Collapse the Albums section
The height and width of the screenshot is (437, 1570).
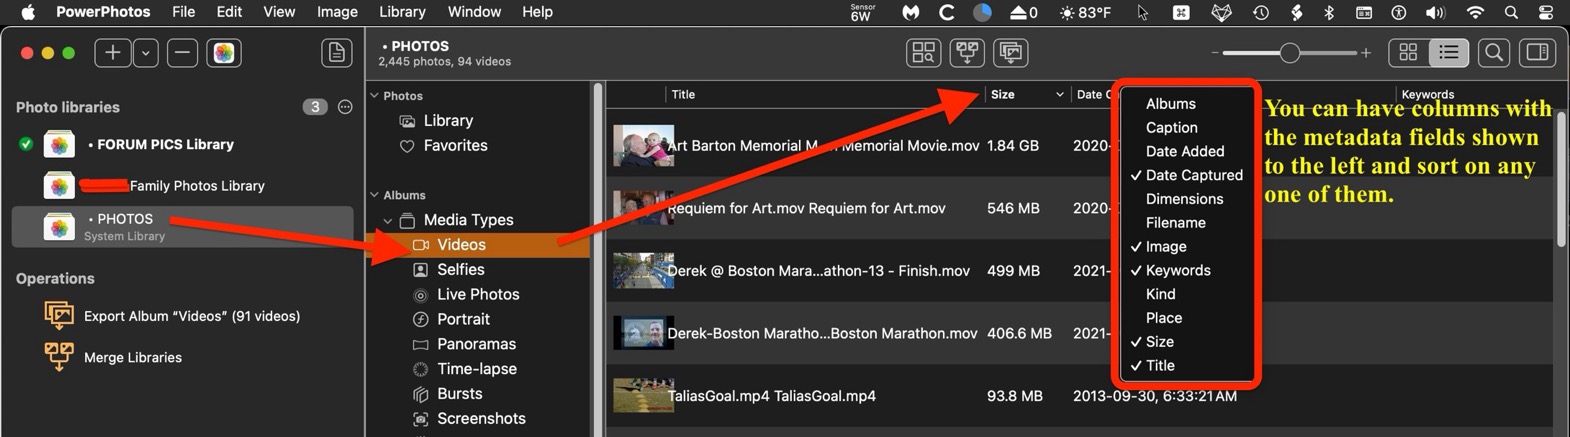(x=375, y=195)
